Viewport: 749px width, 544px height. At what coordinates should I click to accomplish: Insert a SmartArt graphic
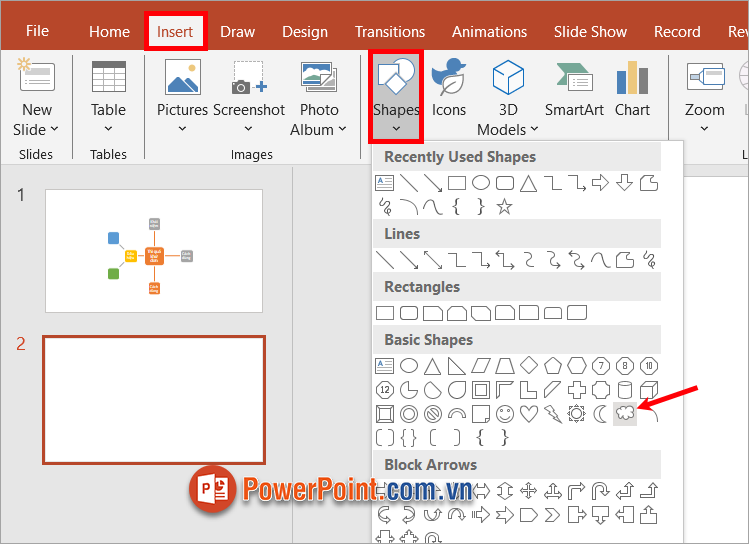[x=574, y=88]
